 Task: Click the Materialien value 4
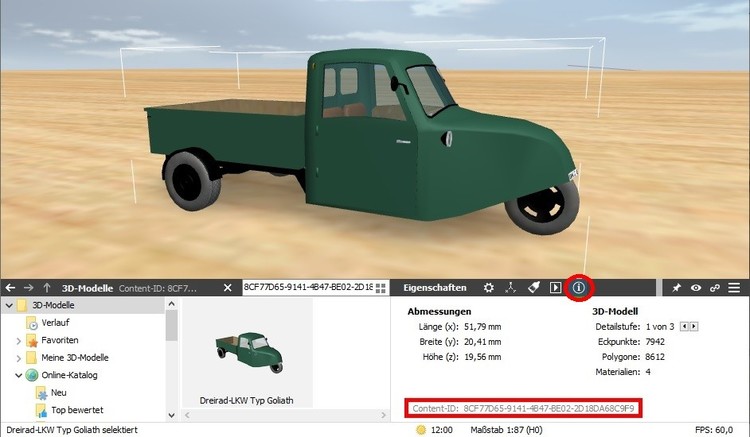tap(648, 371)
